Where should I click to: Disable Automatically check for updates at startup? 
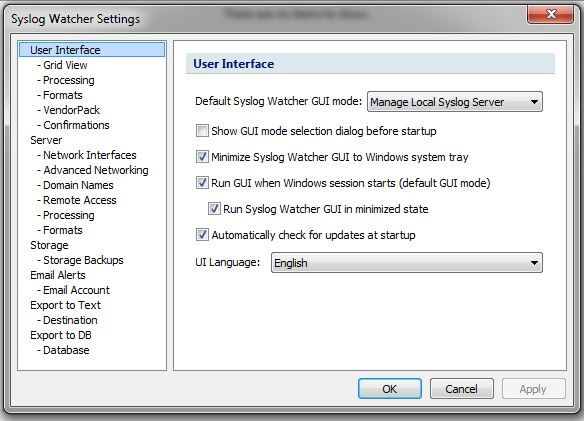pyautogui.click(x=202, y=235)
